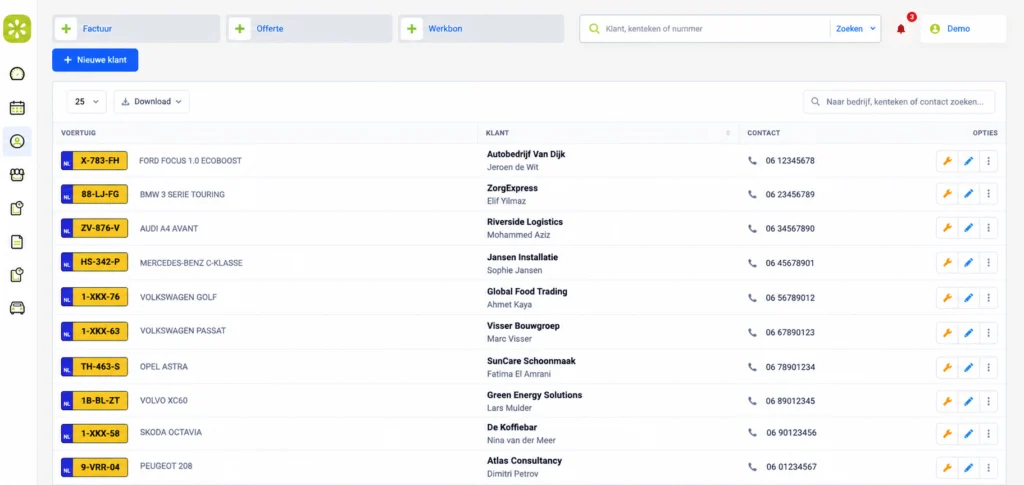Screen dimensions: 1024x485
Task: Click license plate 1B-BL-ZT
Action: [x=94, y=400]
